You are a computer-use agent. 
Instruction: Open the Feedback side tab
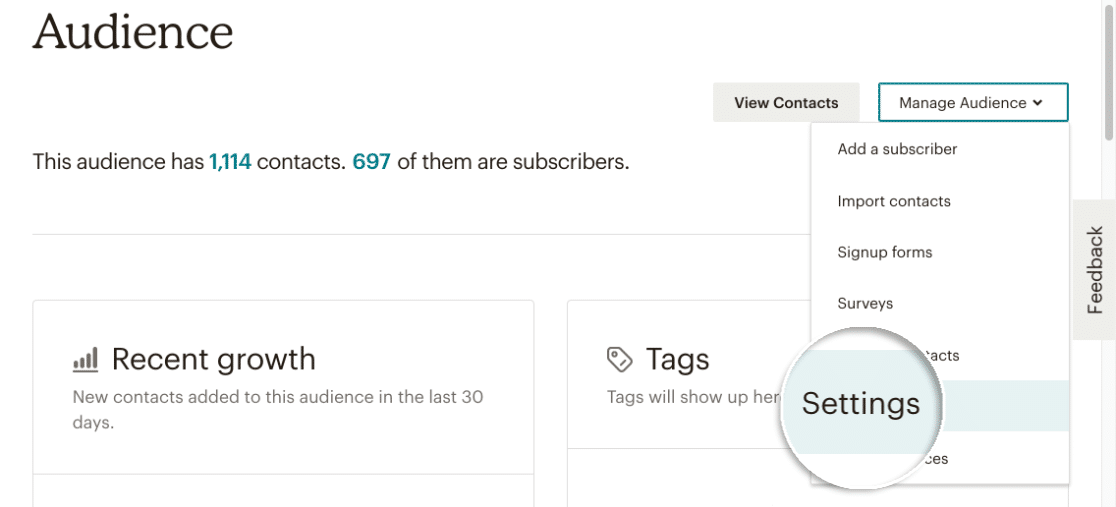(x=1094, y=270)
